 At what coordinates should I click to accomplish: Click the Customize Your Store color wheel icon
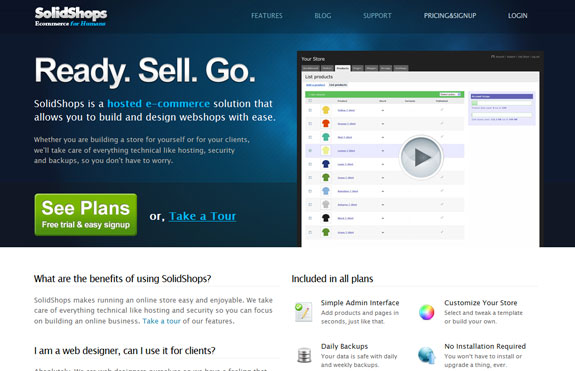pos(426,312)
